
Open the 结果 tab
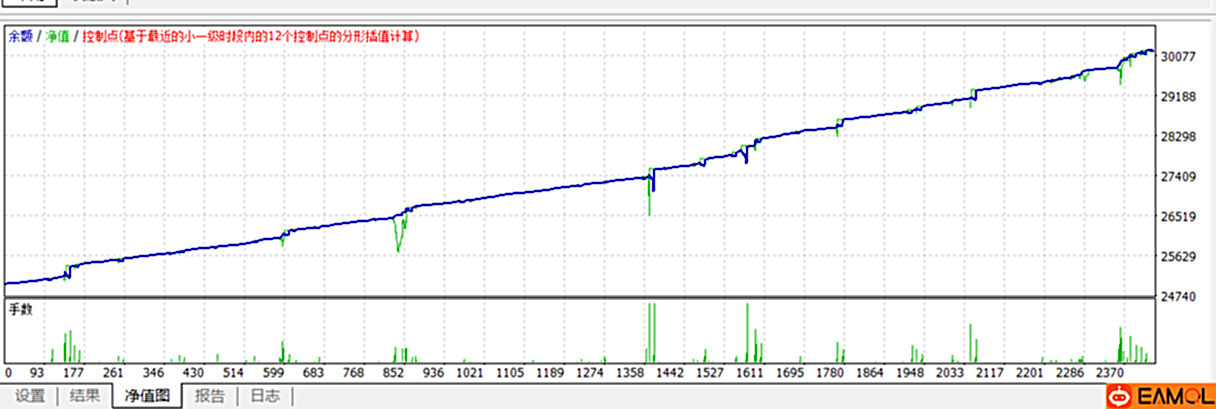point(85,396)
